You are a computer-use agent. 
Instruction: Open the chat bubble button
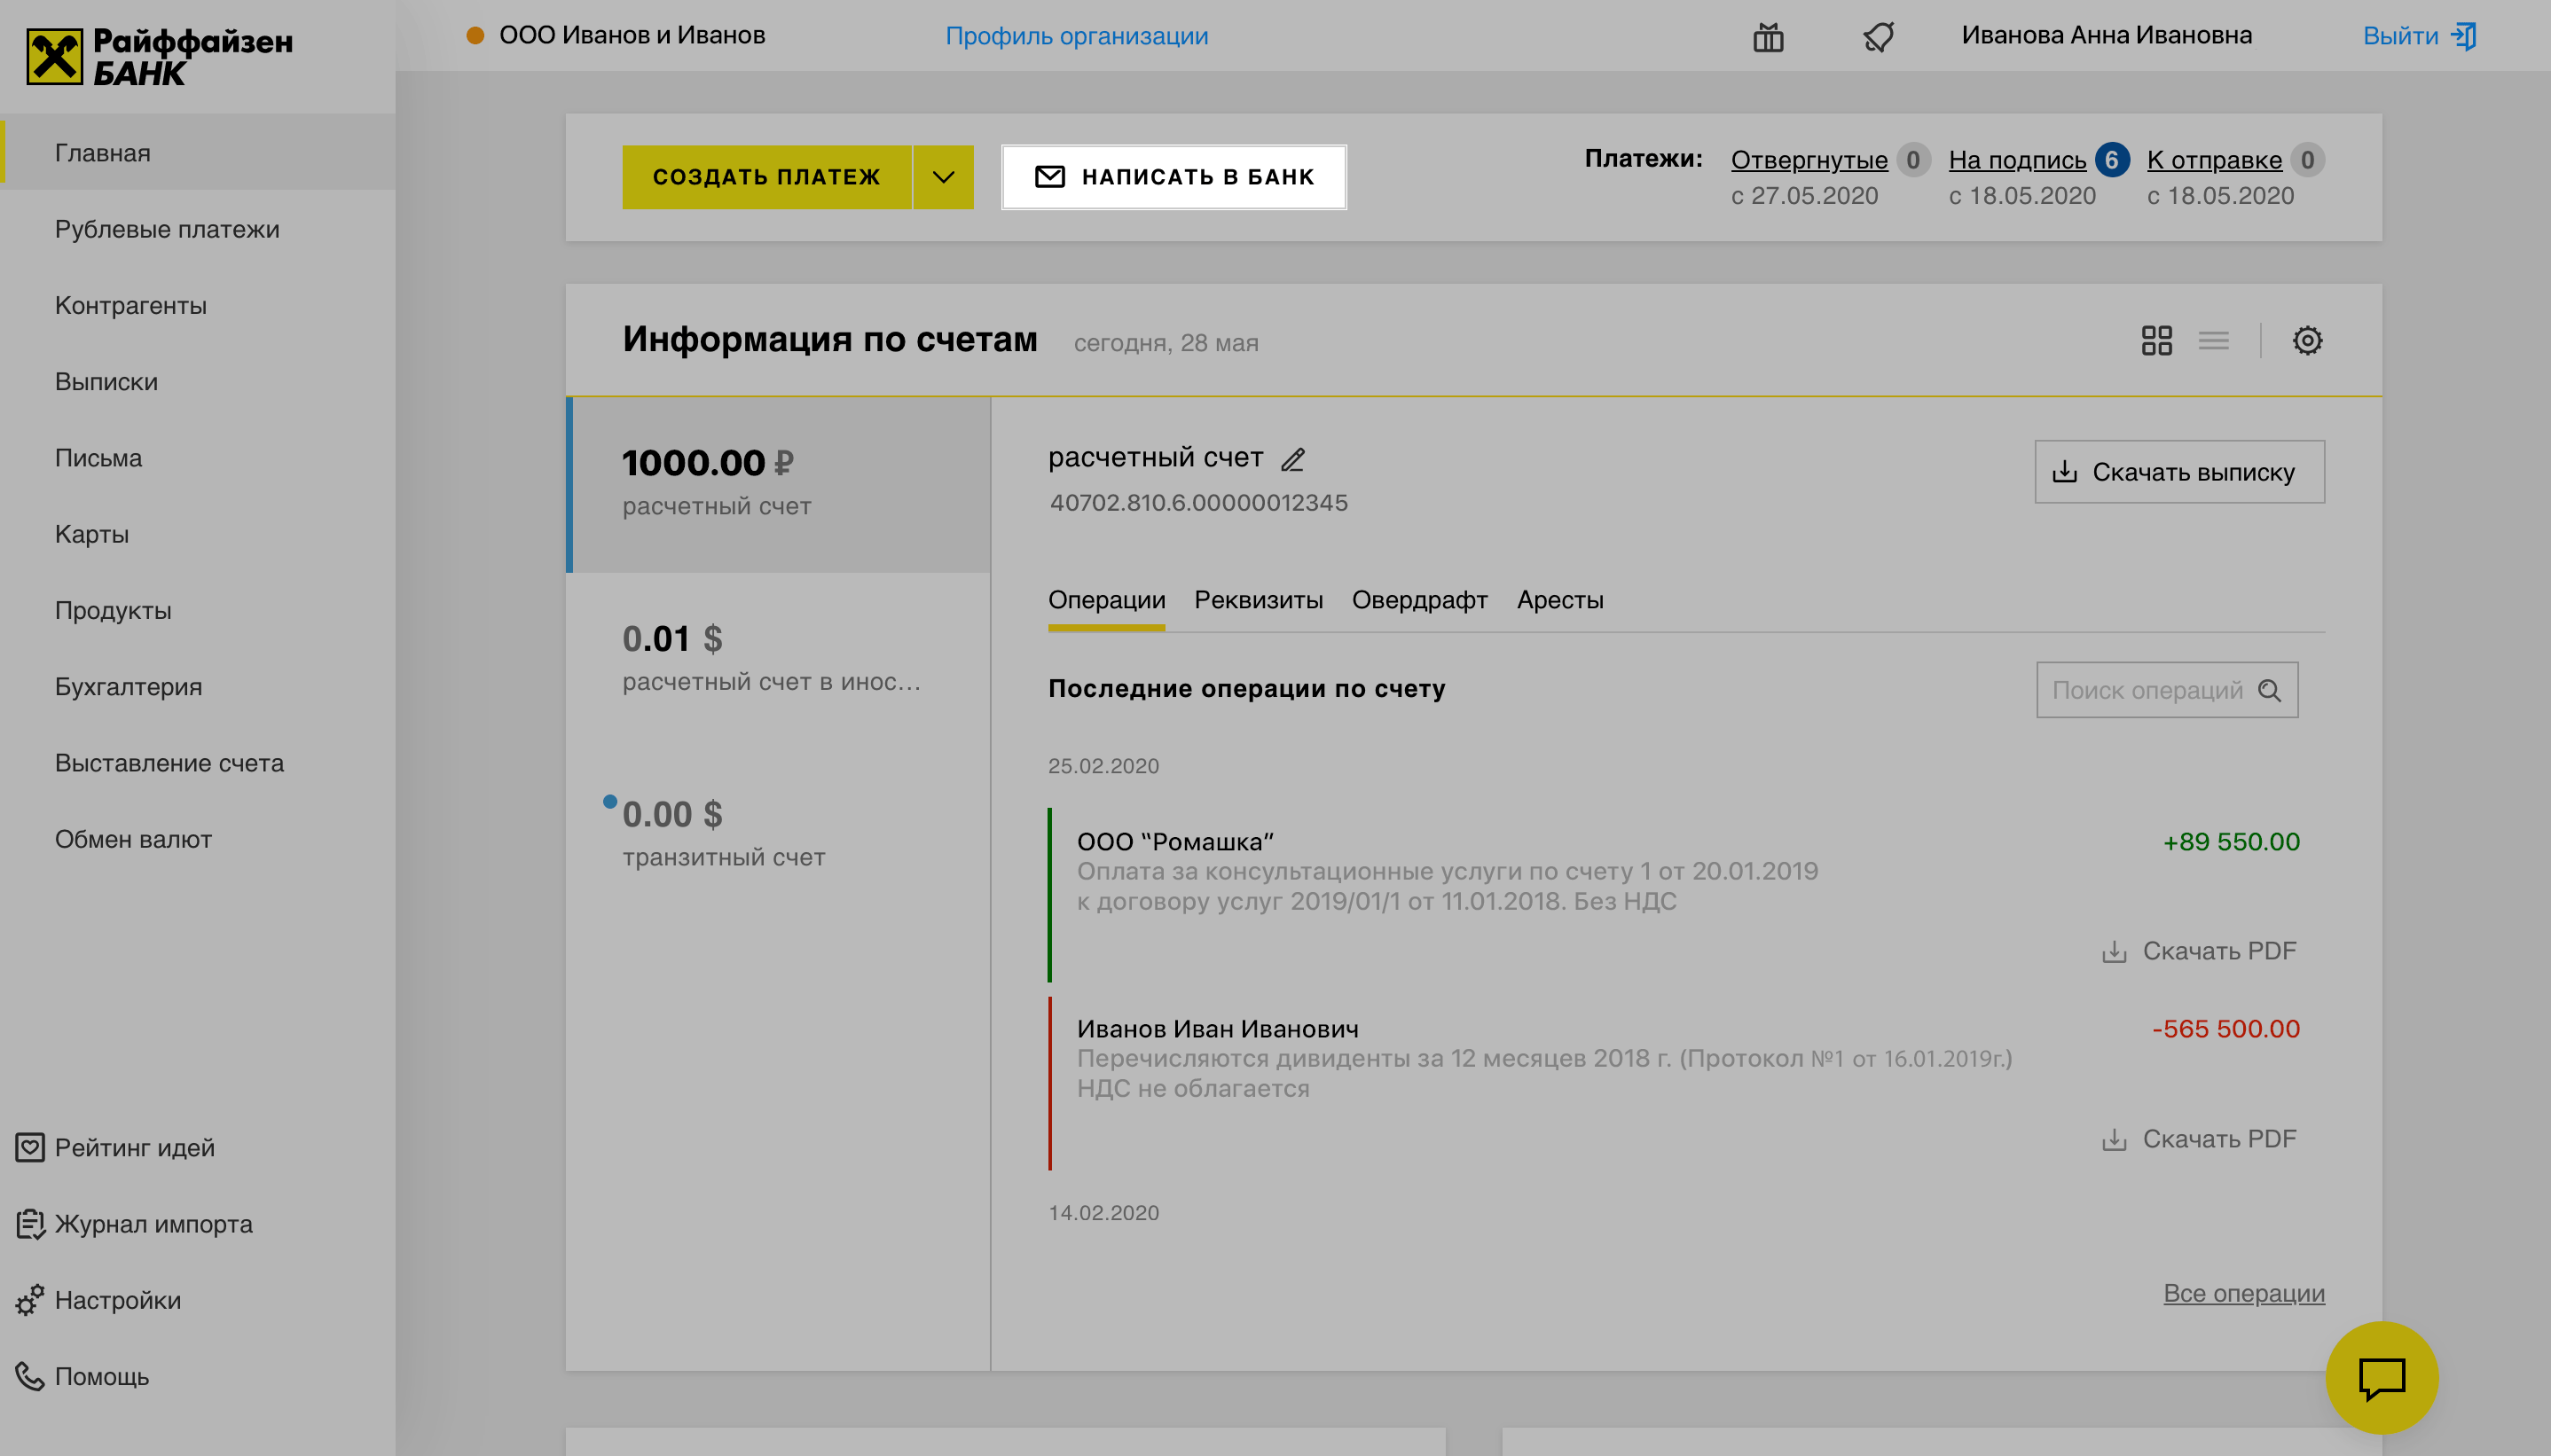click(2381, 1378)
